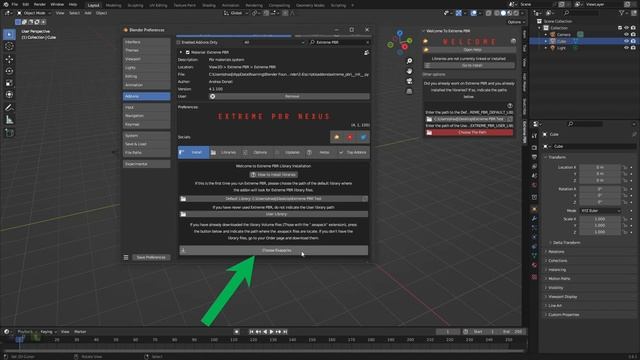Screen dimensions: 640x360
Task: Click the red Choose The Path button
Action: tap(469, 132)
